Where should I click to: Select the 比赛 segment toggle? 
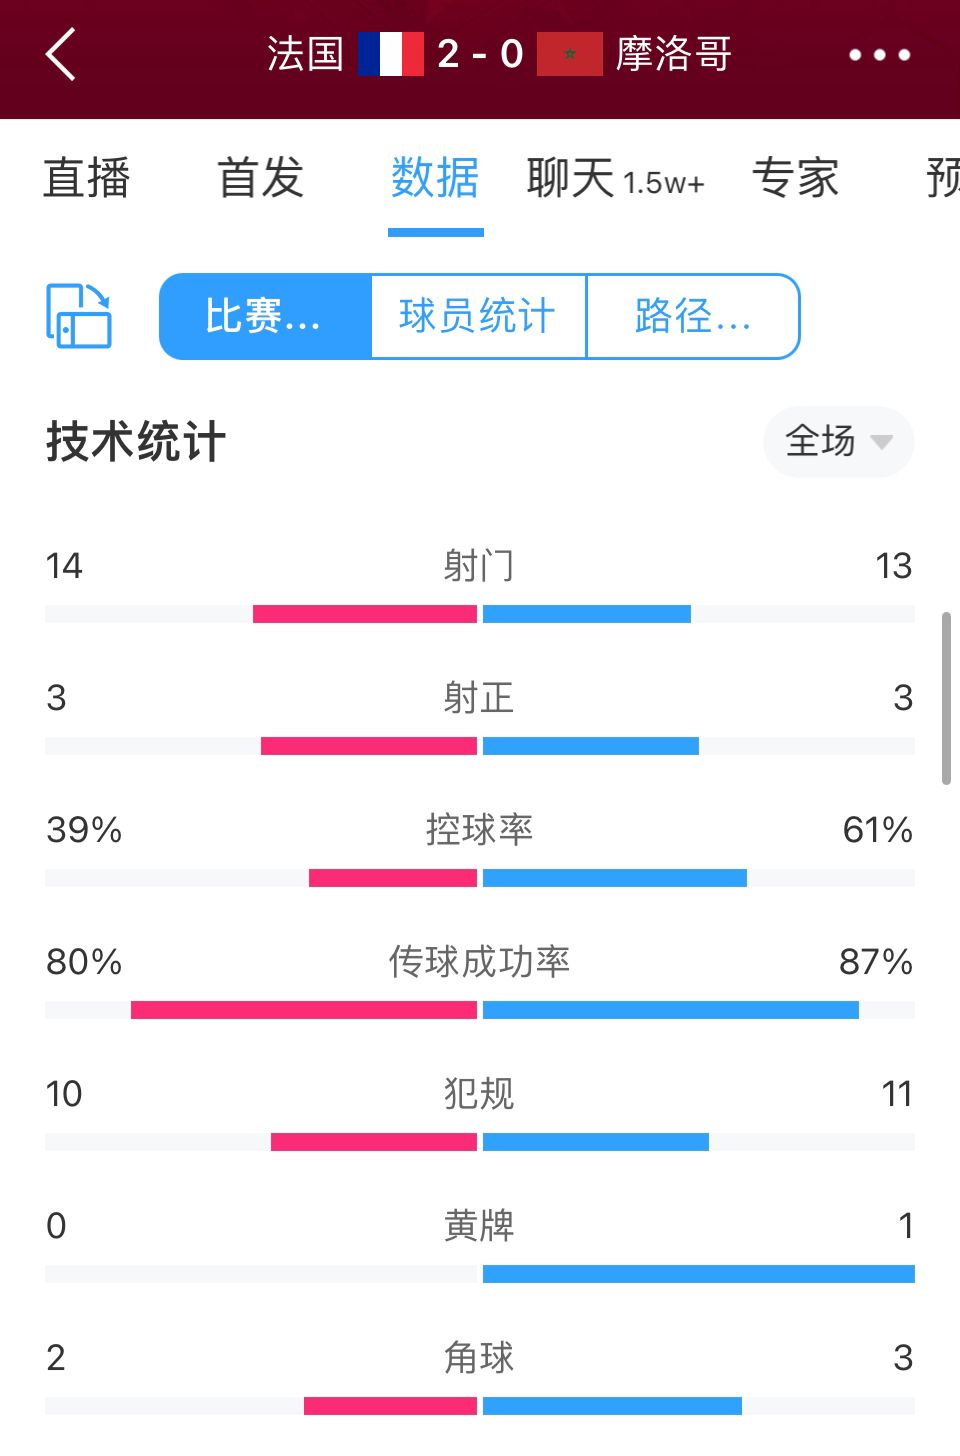click(265, 316)
